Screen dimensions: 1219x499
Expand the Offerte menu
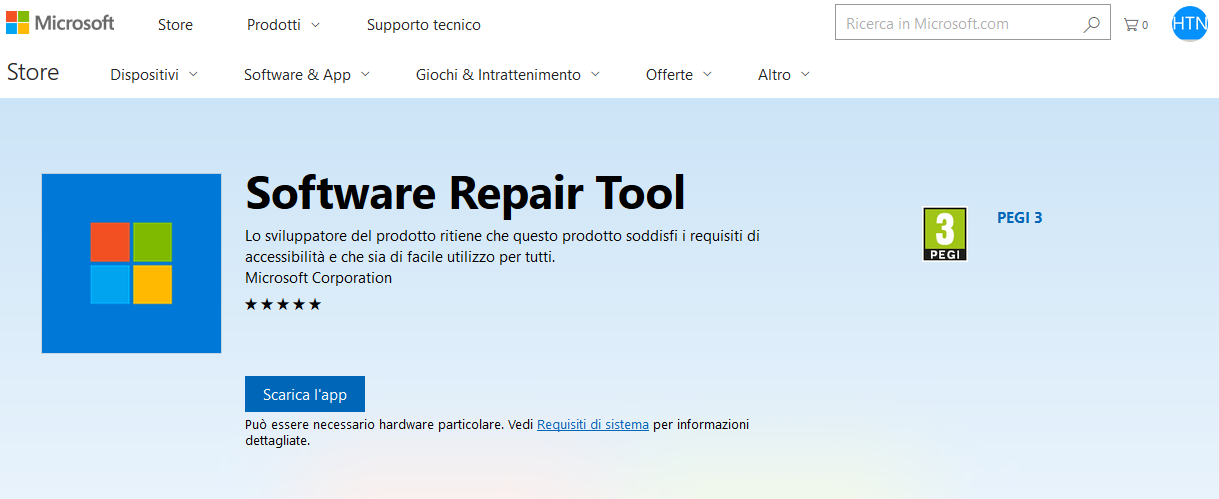pos(679,74)
